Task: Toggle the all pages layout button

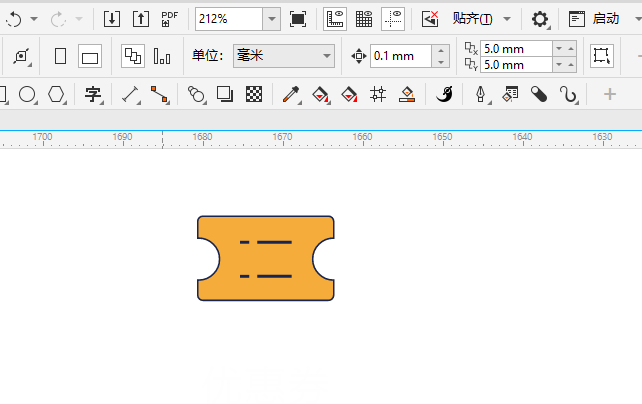Action: pos(133,56)
